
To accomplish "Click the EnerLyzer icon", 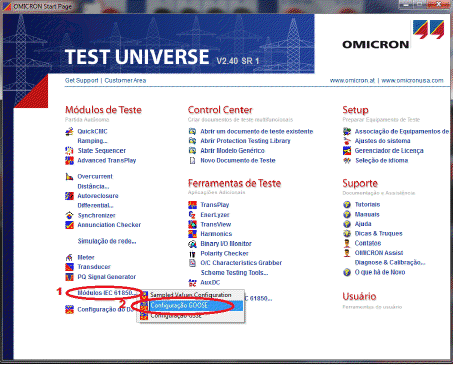I will click(x=192, y=215).
